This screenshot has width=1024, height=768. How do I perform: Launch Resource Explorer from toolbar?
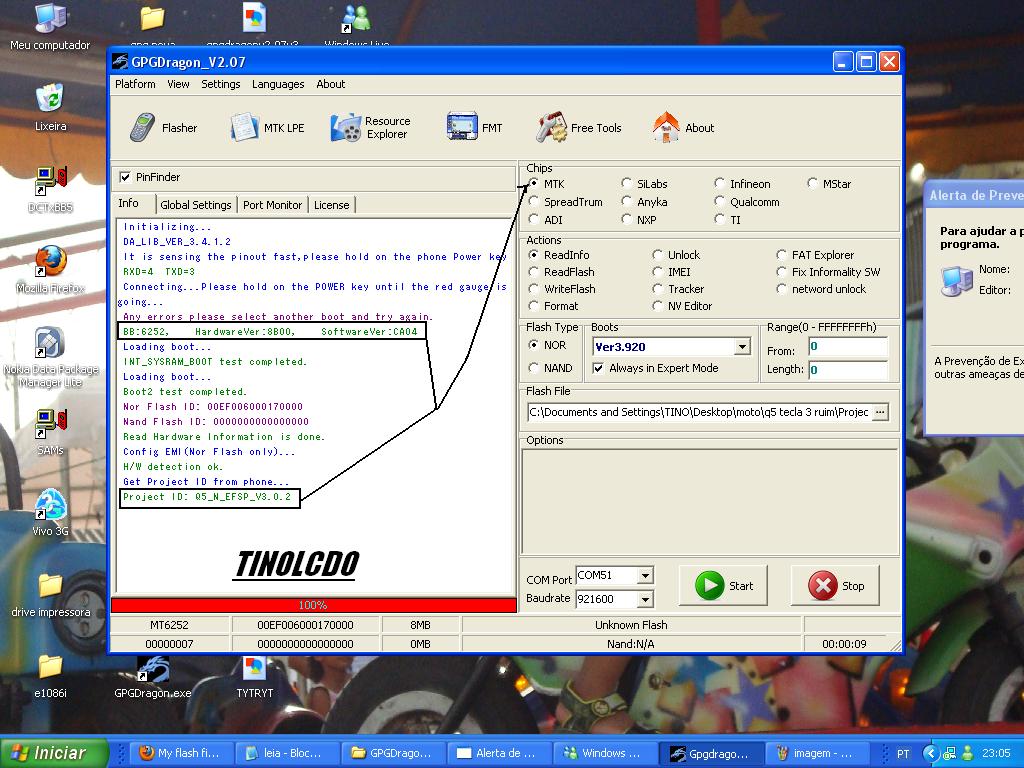pos(370,127)
